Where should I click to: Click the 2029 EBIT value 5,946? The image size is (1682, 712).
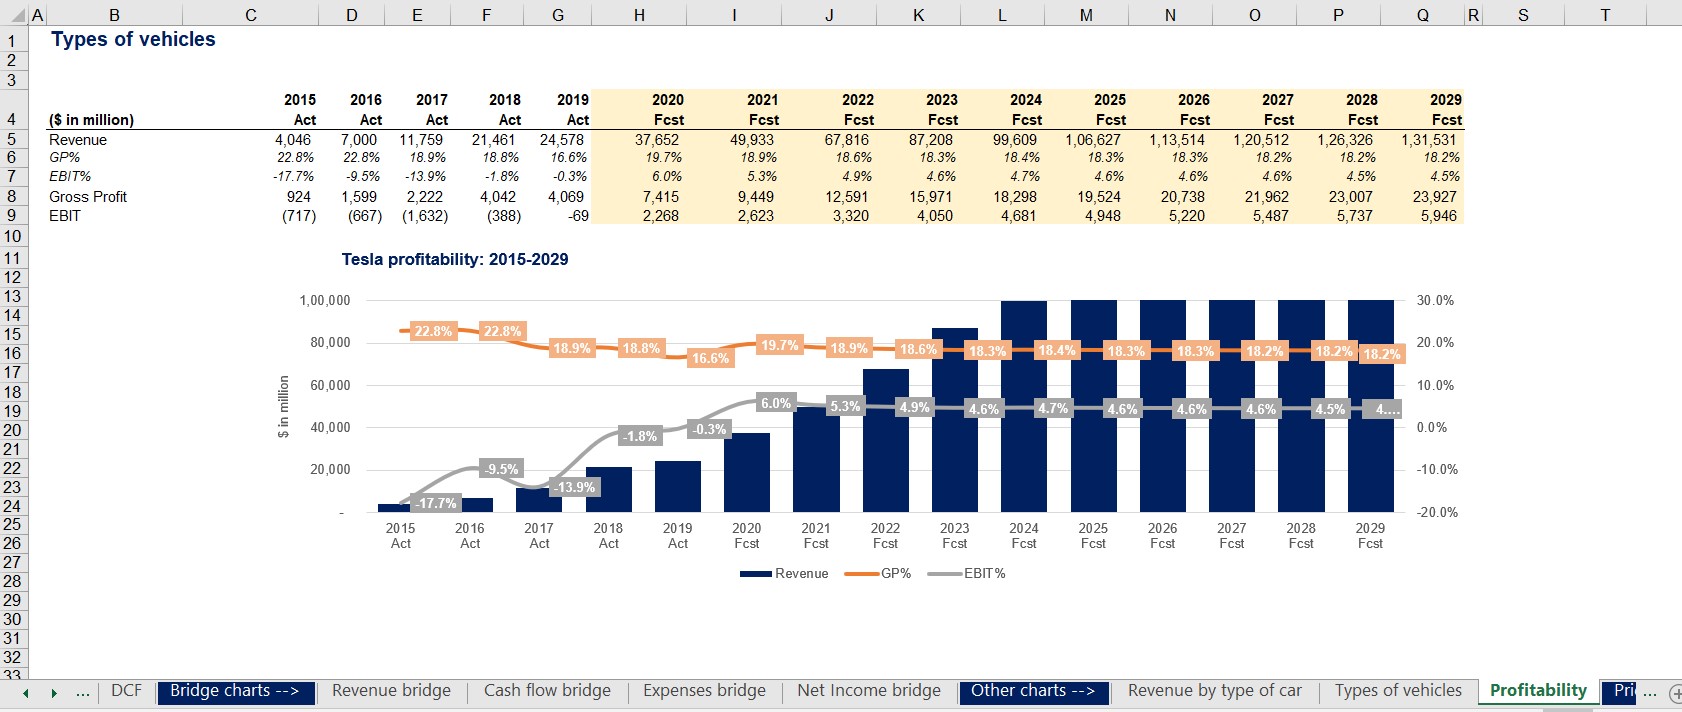click(x=1439, y=216)
